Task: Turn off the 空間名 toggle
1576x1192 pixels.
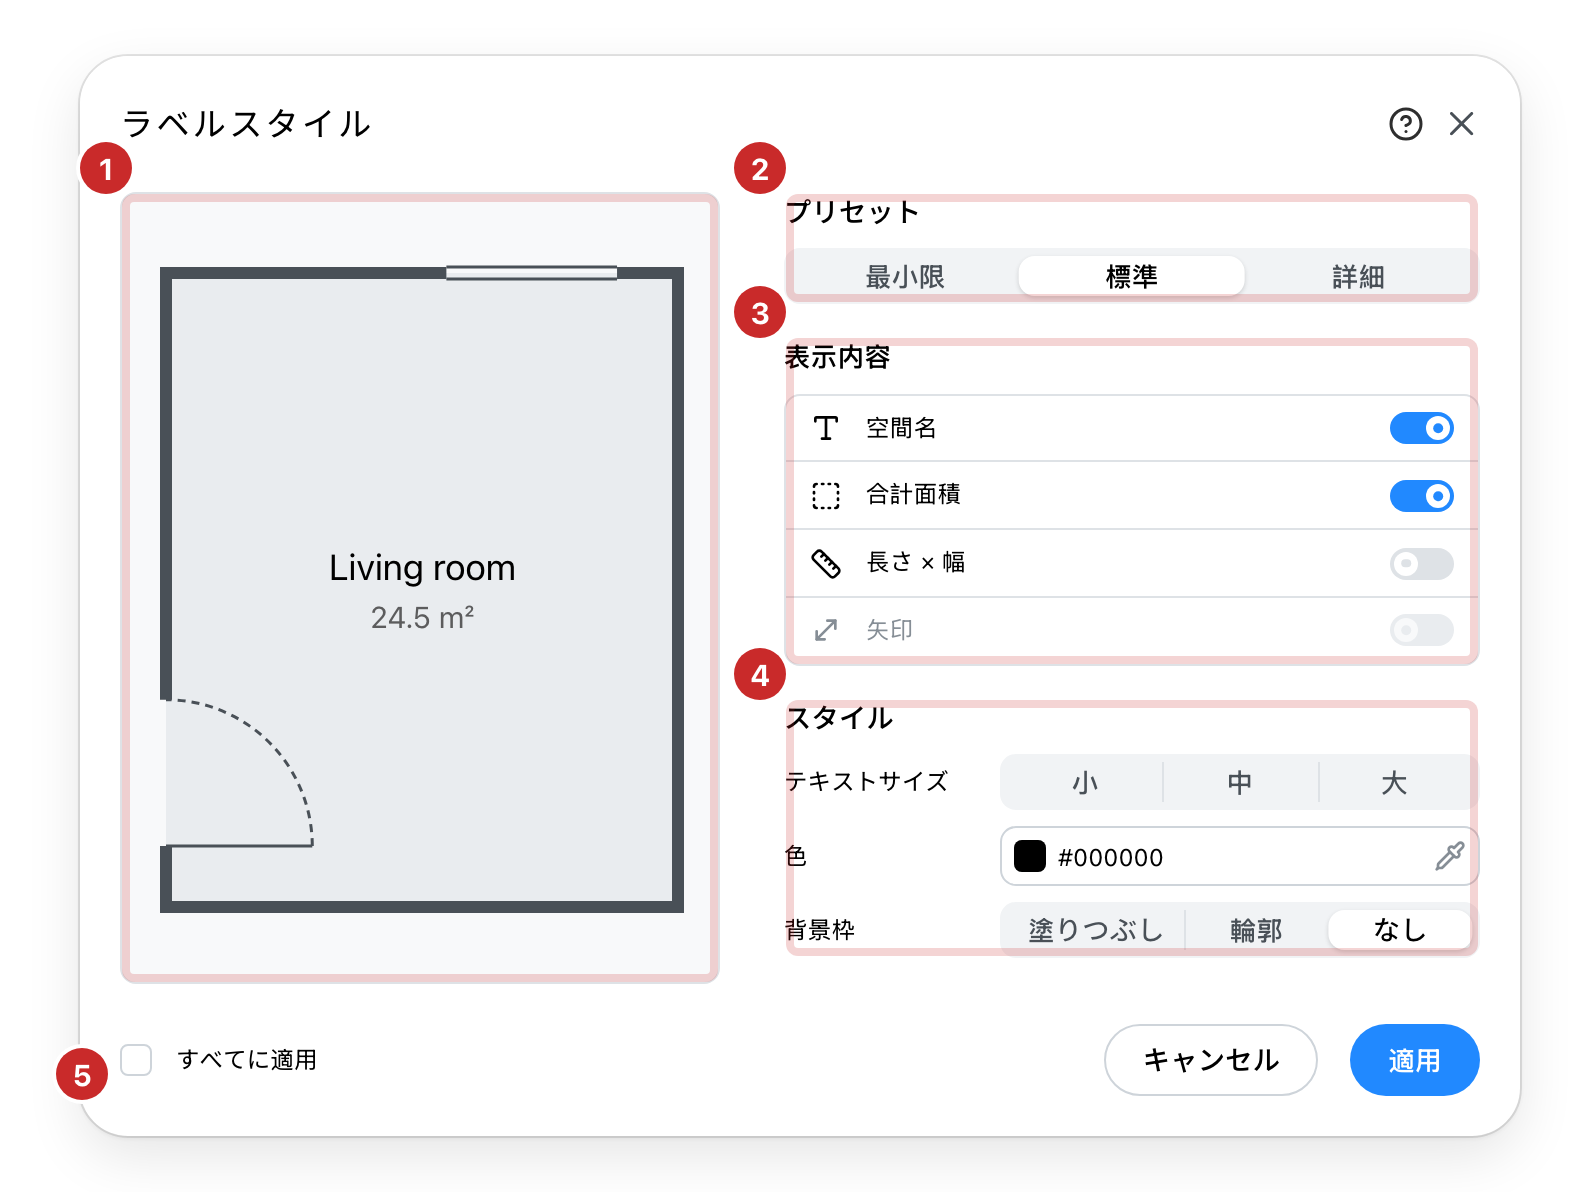Action: tap(1421, 428)
